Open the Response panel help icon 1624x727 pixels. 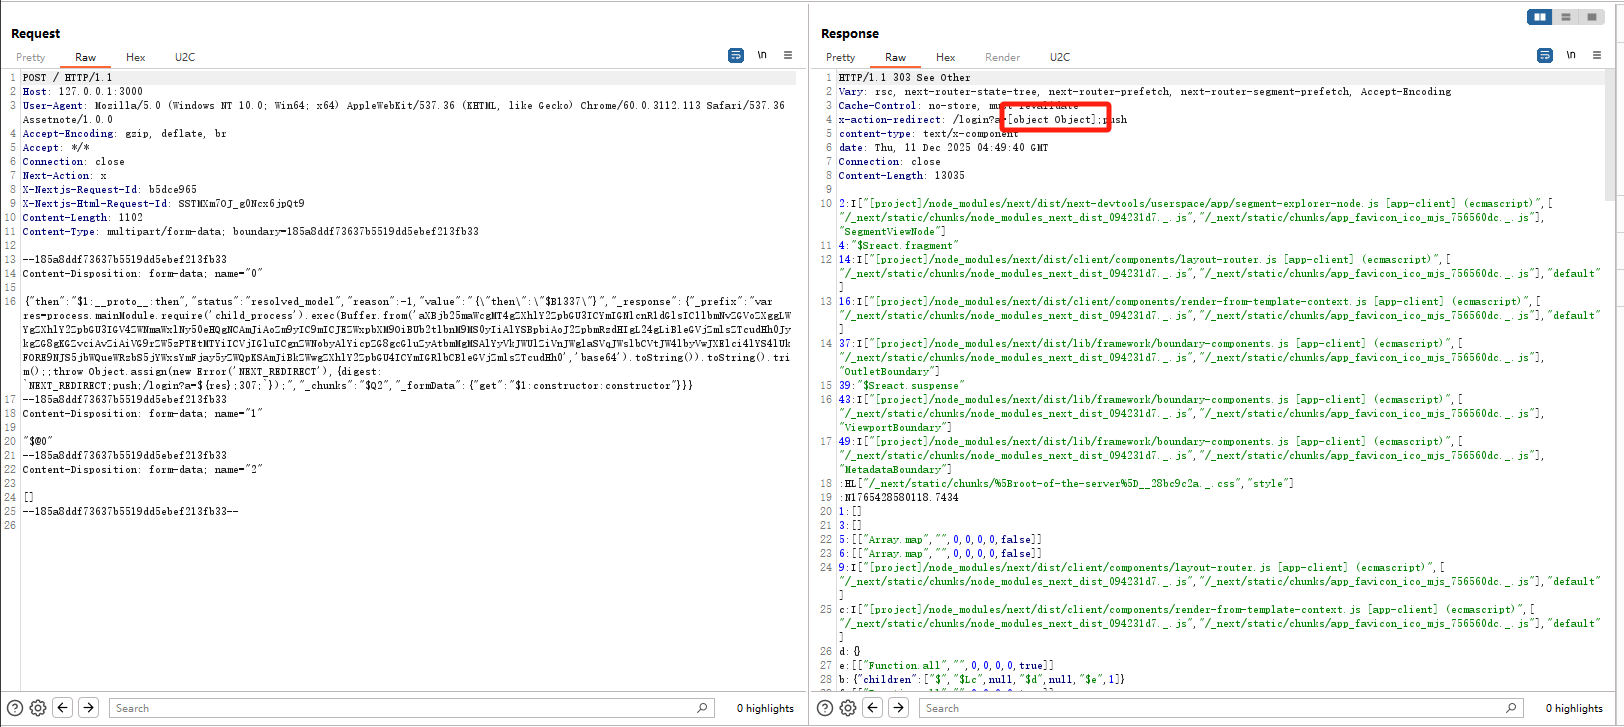coord(825,708)
